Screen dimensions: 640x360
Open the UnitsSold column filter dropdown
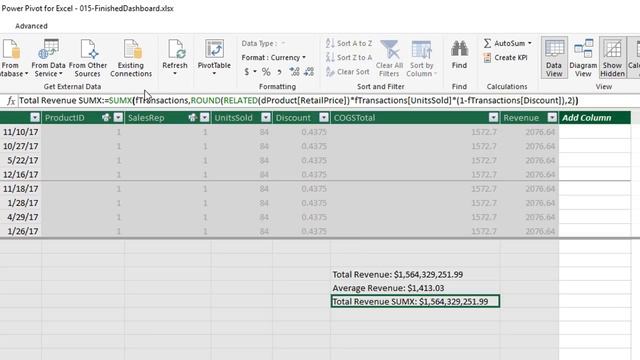click(x=266, y=118)
